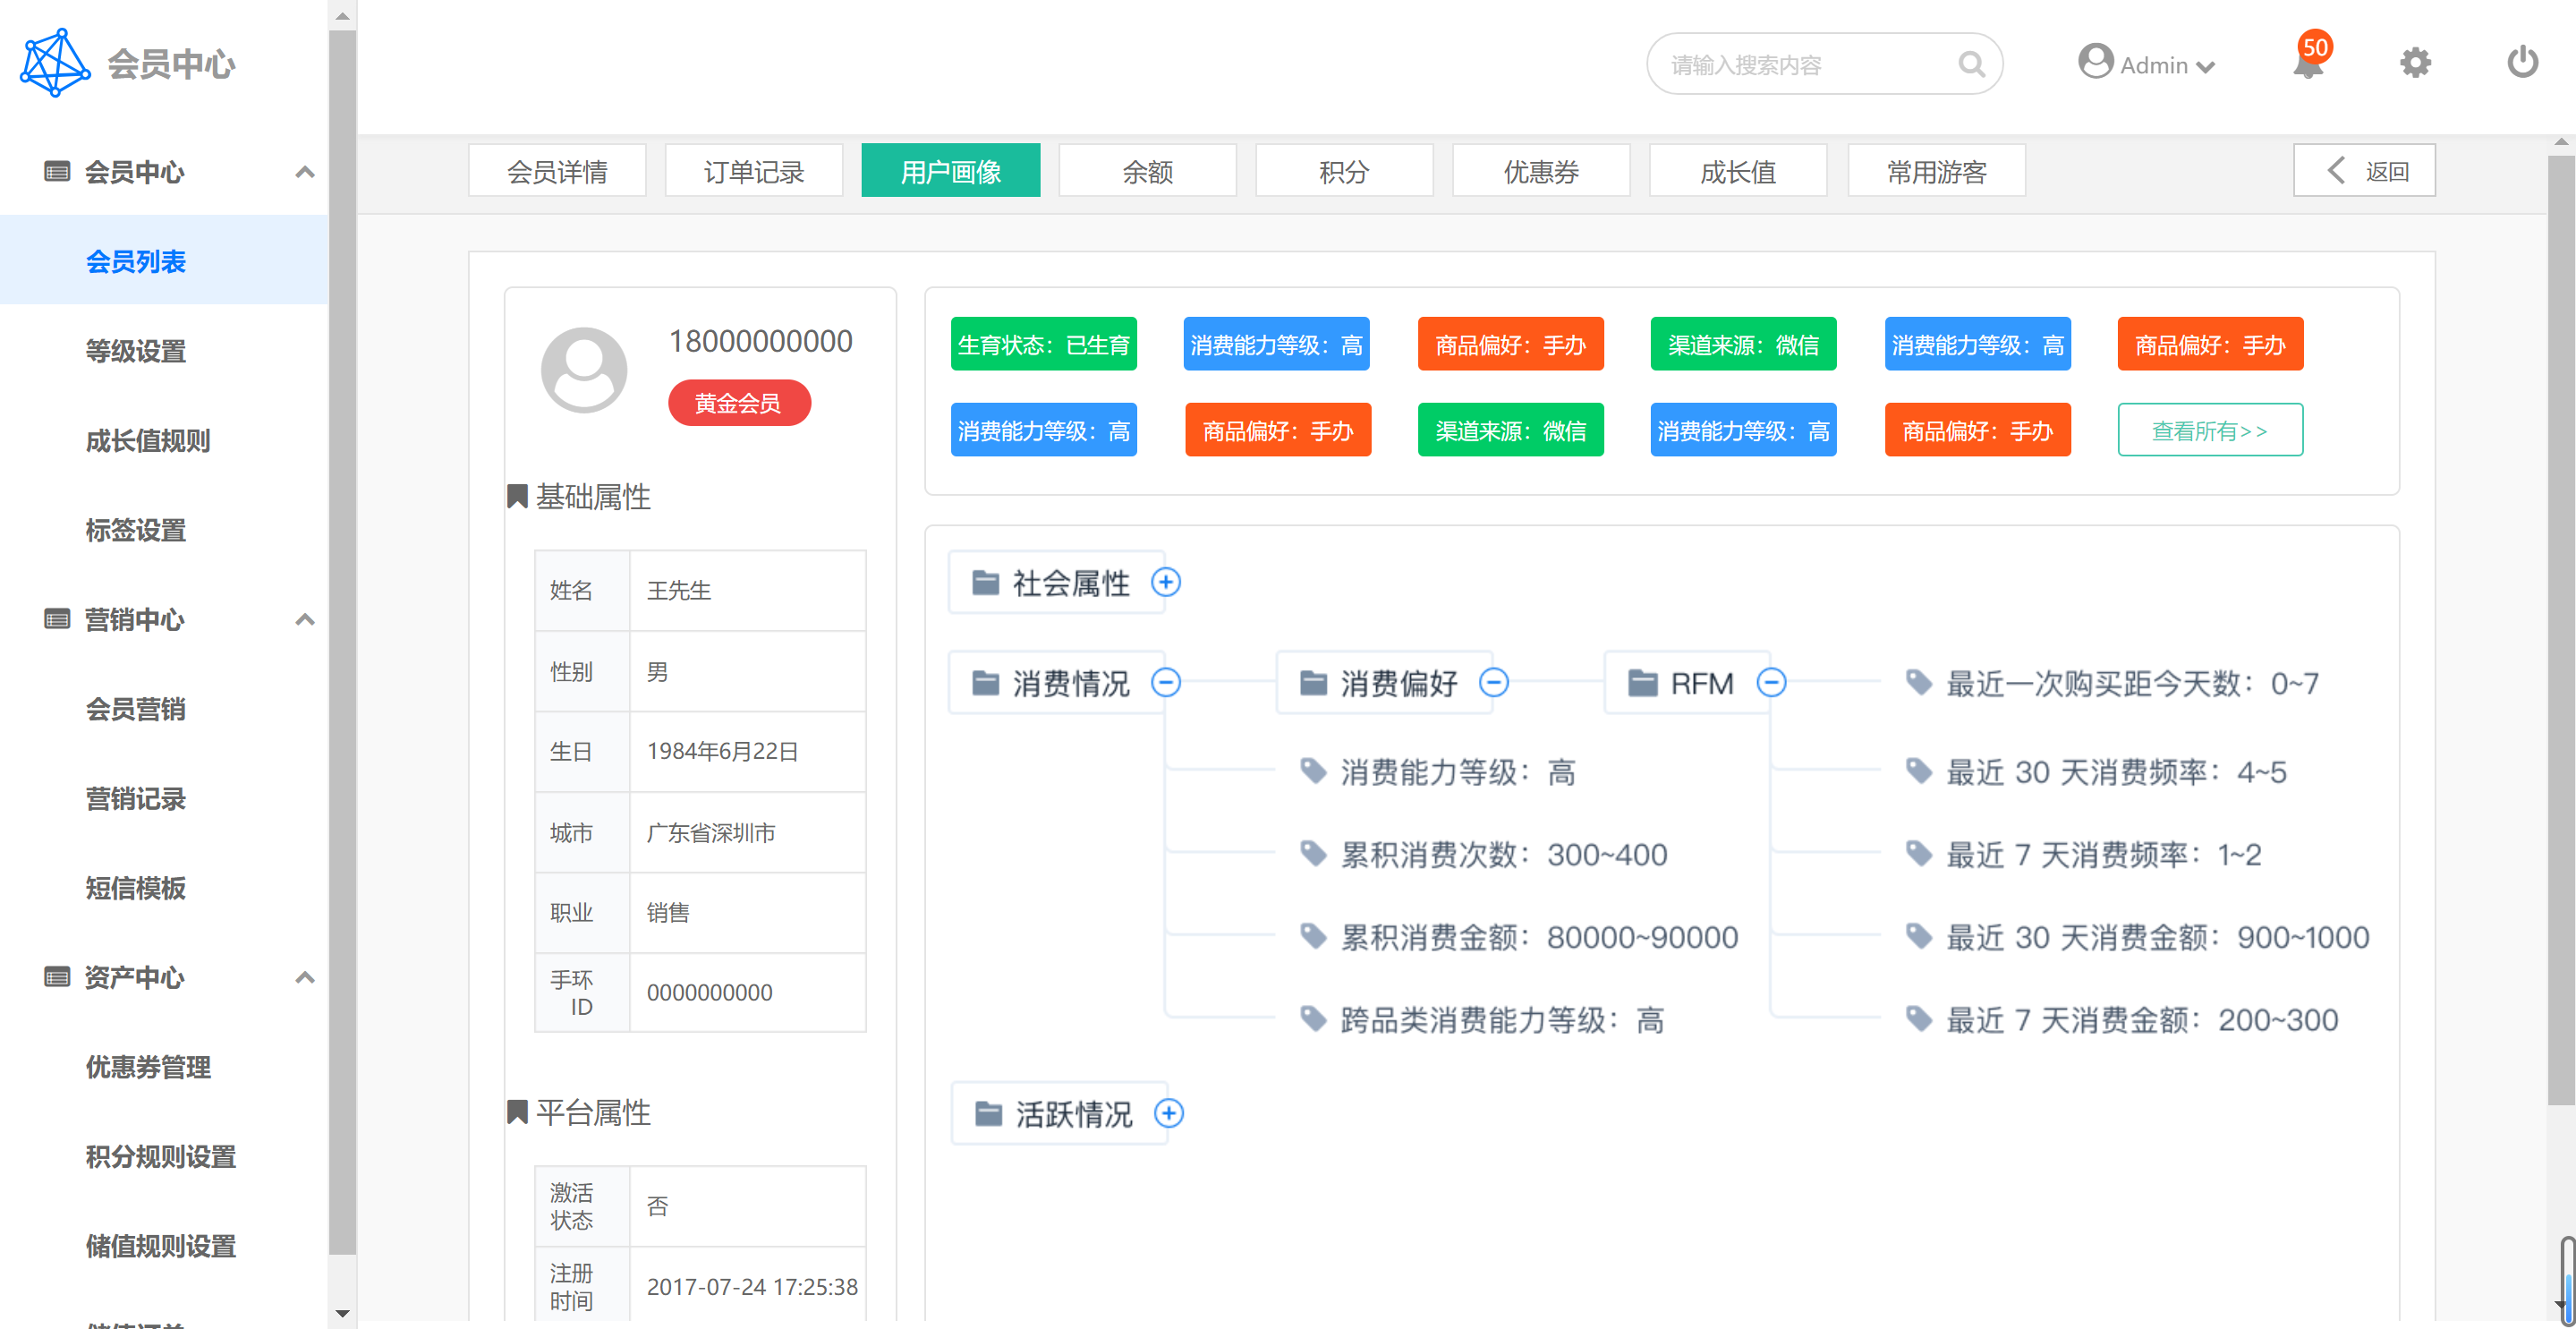Select the 用户画像 tab
This screenshot has height=1329, width=2576.
point(950,171)
